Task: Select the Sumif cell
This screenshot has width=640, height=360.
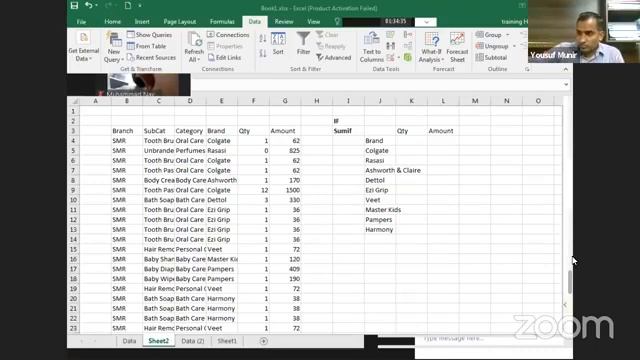Action: click(348, 131)
